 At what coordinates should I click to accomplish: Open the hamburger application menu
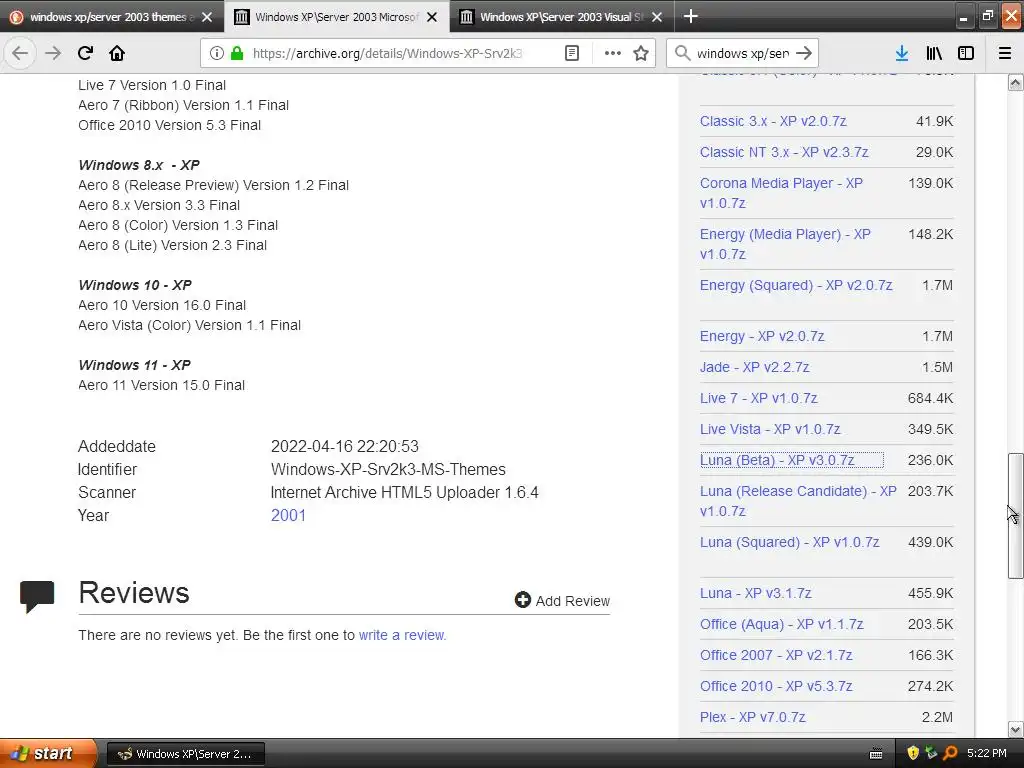tap(1005, 53)
